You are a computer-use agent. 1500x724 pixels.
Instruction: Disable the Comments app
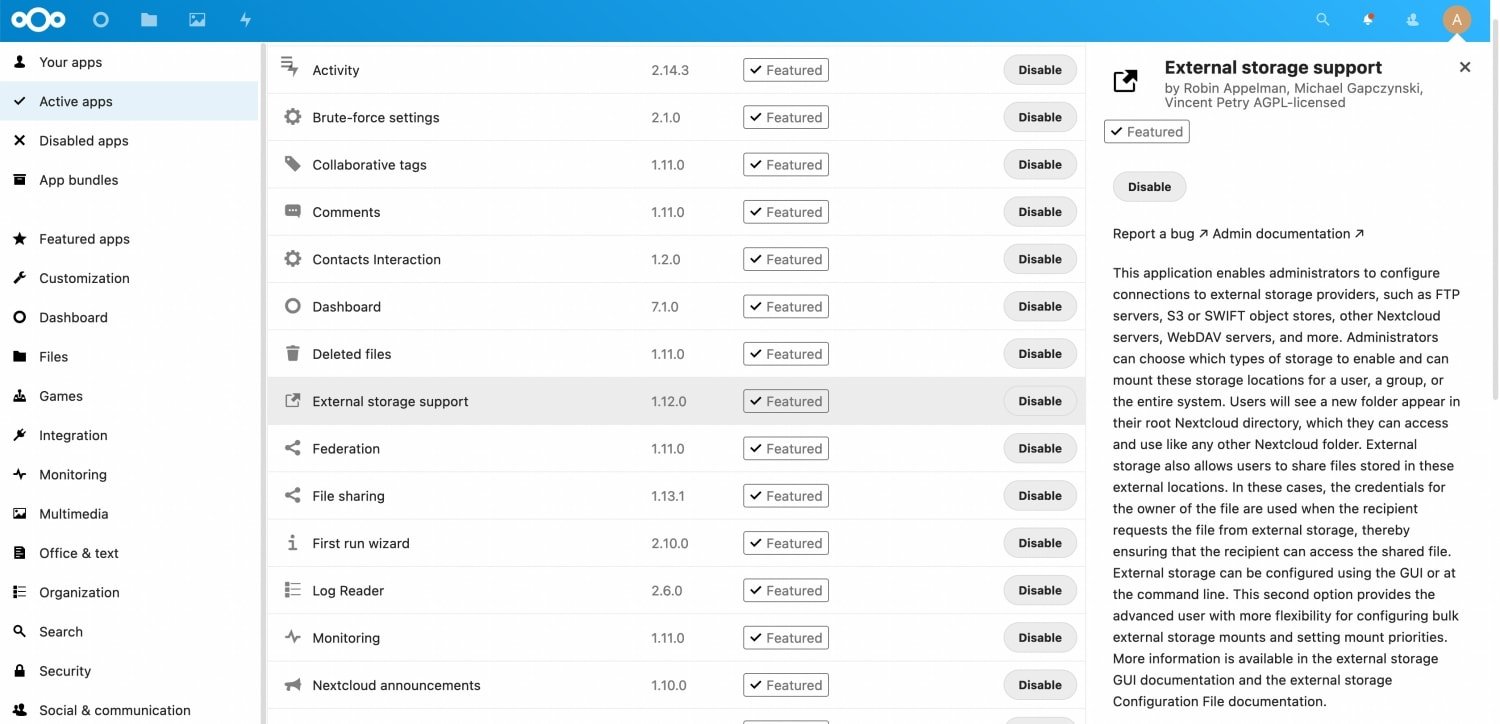tap(1040, 212)
